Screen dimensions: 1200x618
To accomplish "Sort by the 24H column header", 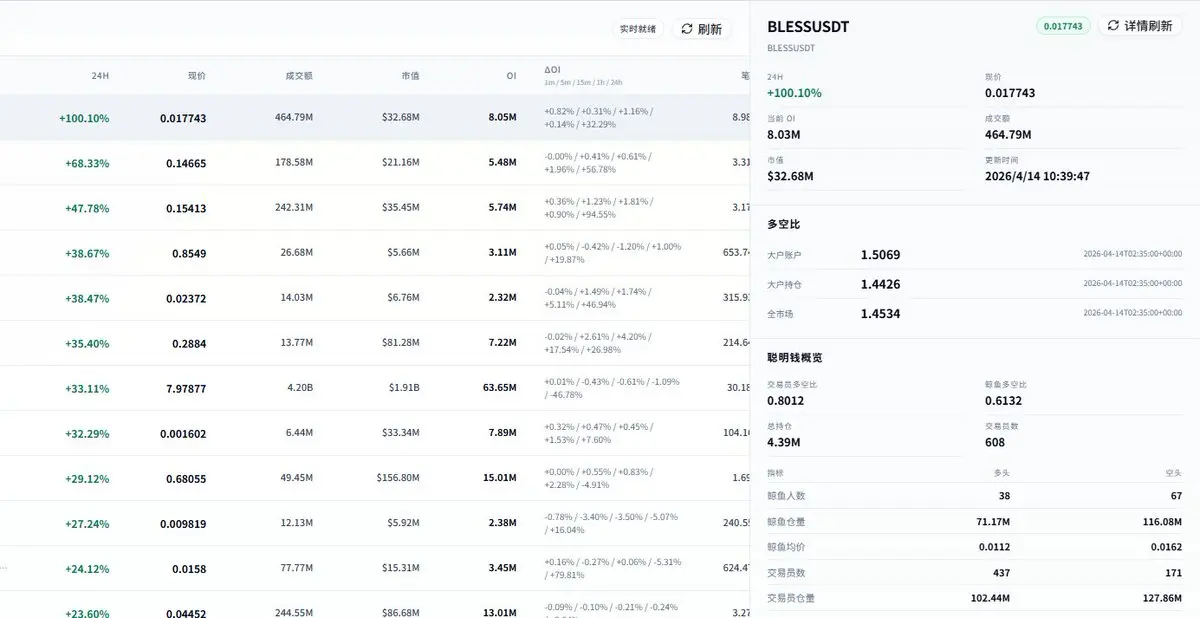I will [100, 76].
